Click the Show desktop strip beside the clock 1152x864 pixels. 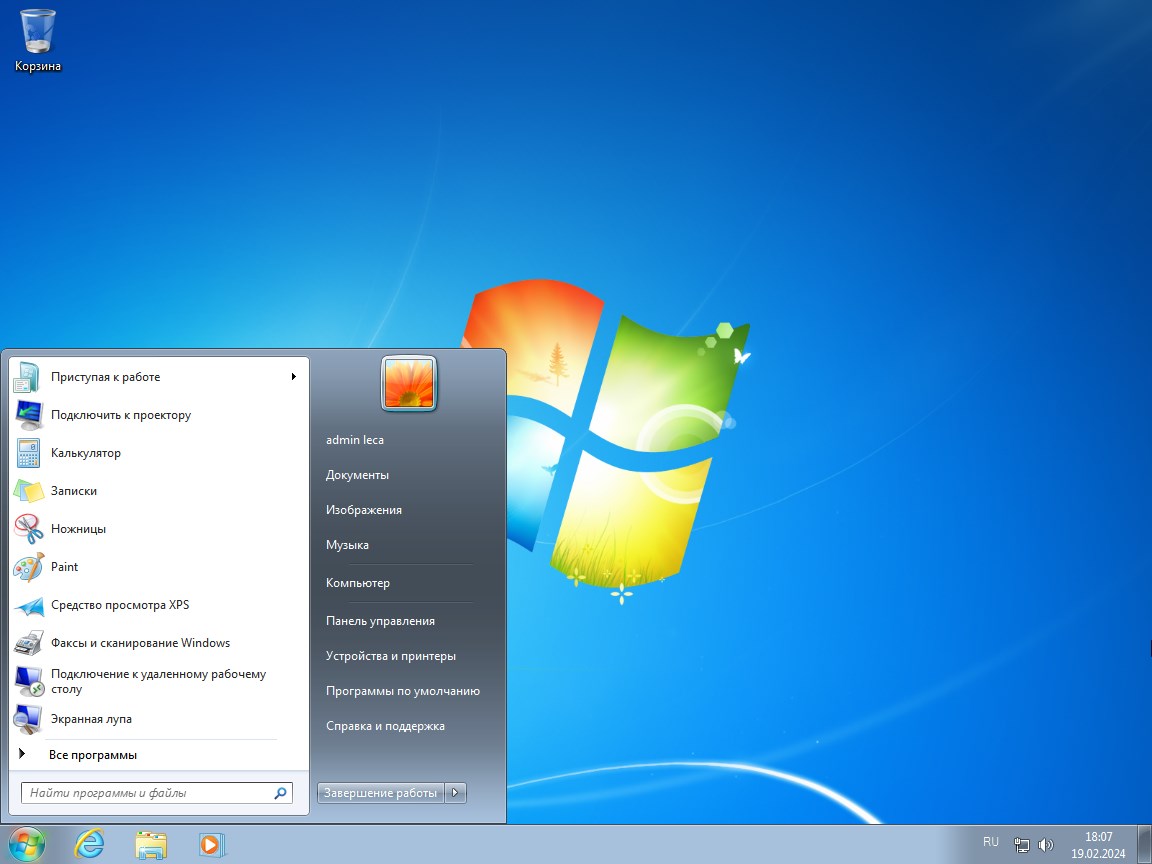coord(1144,845)
